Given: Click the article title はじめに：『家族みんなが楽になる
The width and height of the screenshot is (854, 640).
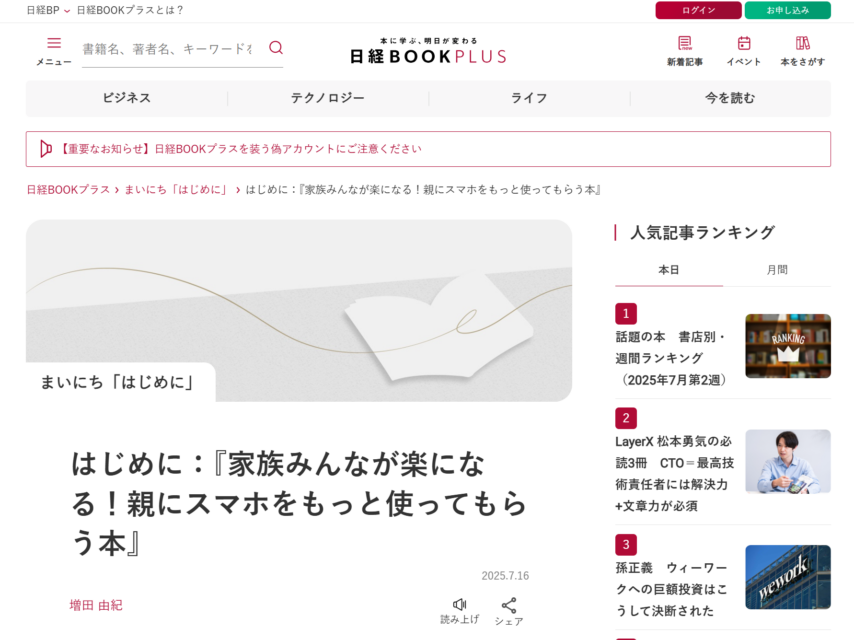Looking at the screenshot, I should tap(298, 503).
